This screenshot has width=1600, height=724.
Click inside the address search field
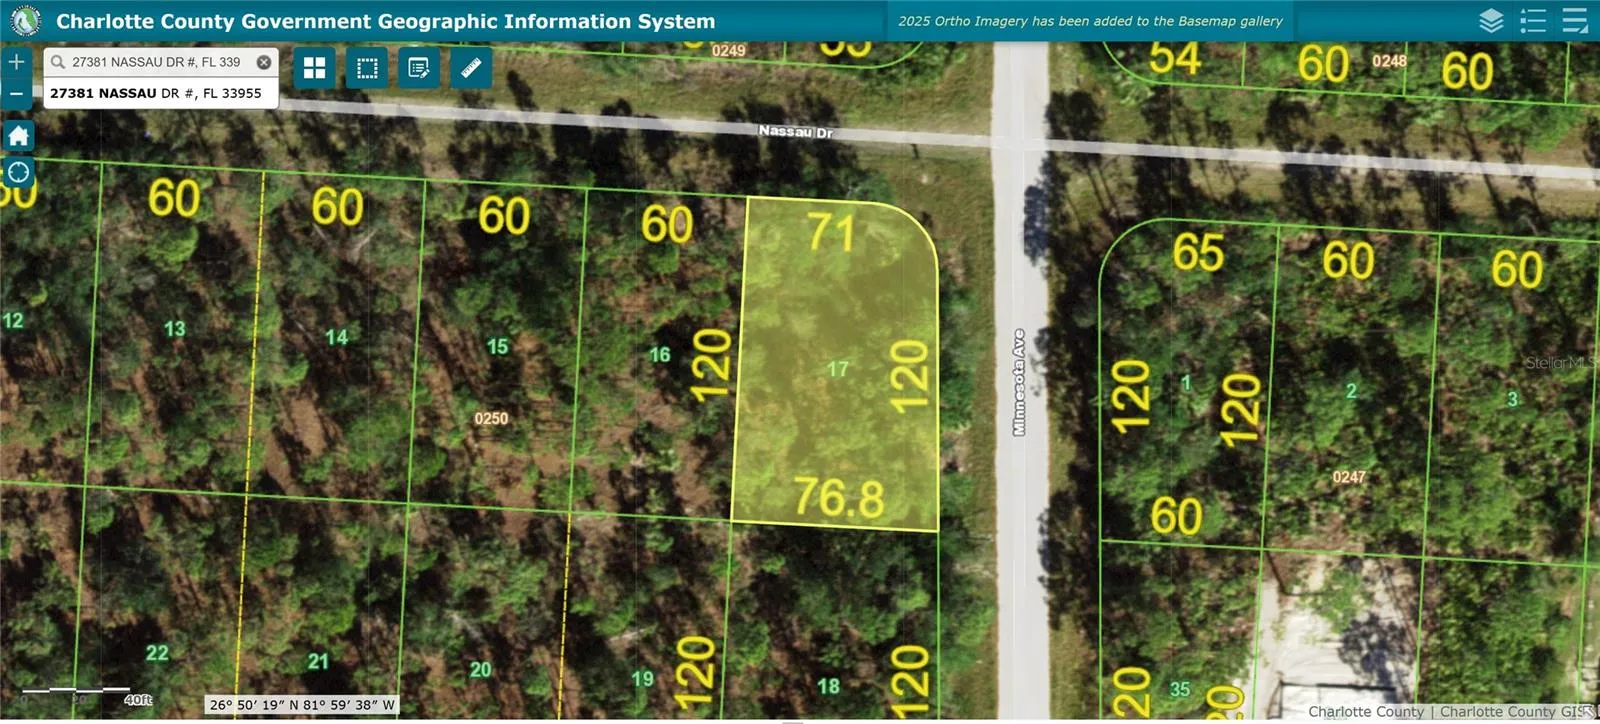155,62
